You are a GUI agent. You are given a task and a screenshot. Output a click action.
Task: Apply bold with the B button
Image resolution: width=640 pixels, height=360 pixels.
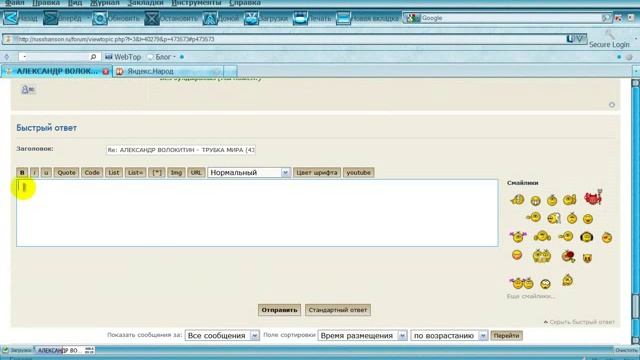tap(22, 173)
